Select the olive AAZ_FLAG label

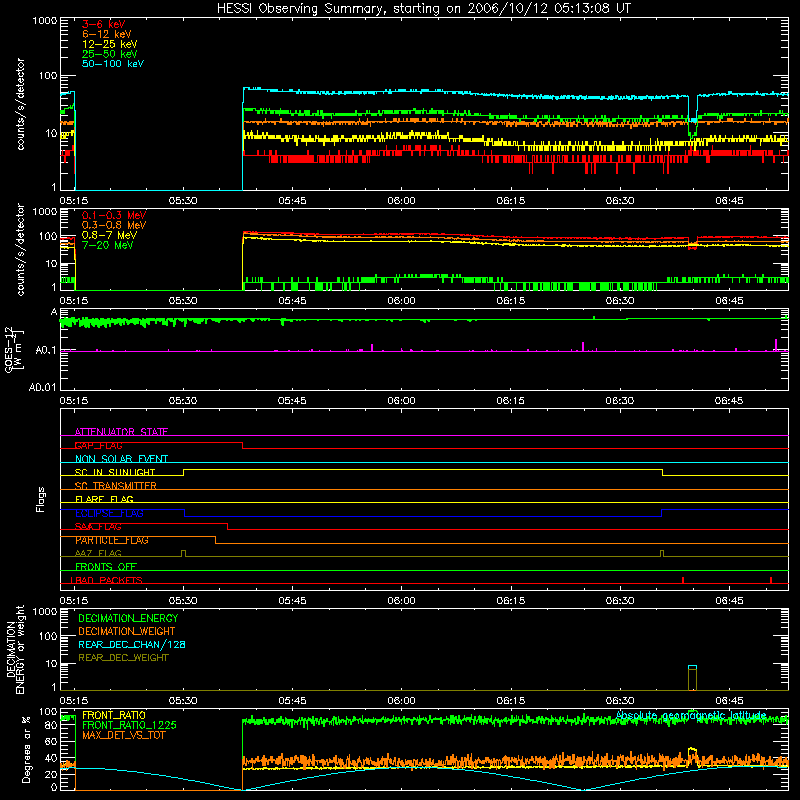point(98,553)
